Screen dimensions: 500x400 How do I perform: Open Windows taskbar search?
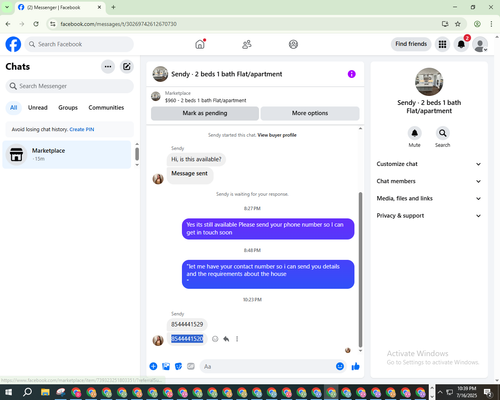click(27, 392)
